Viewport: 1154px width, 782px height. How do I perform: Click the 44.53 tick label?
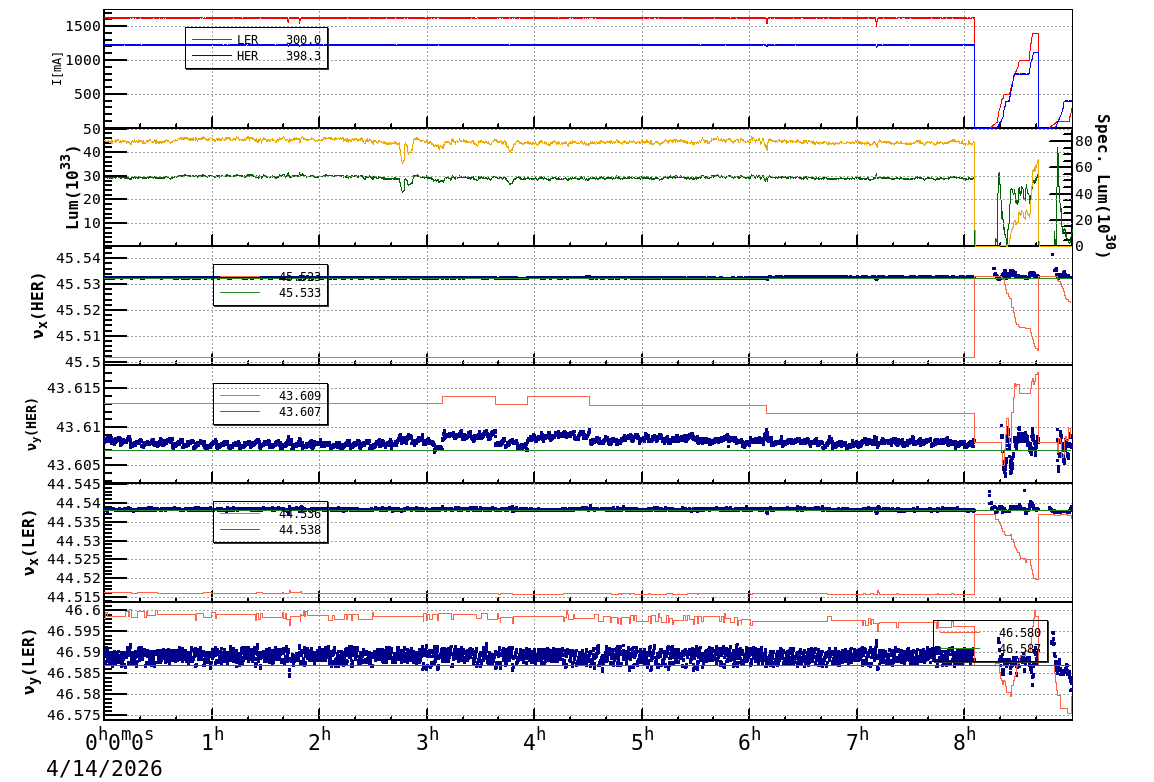click(78, 541)
